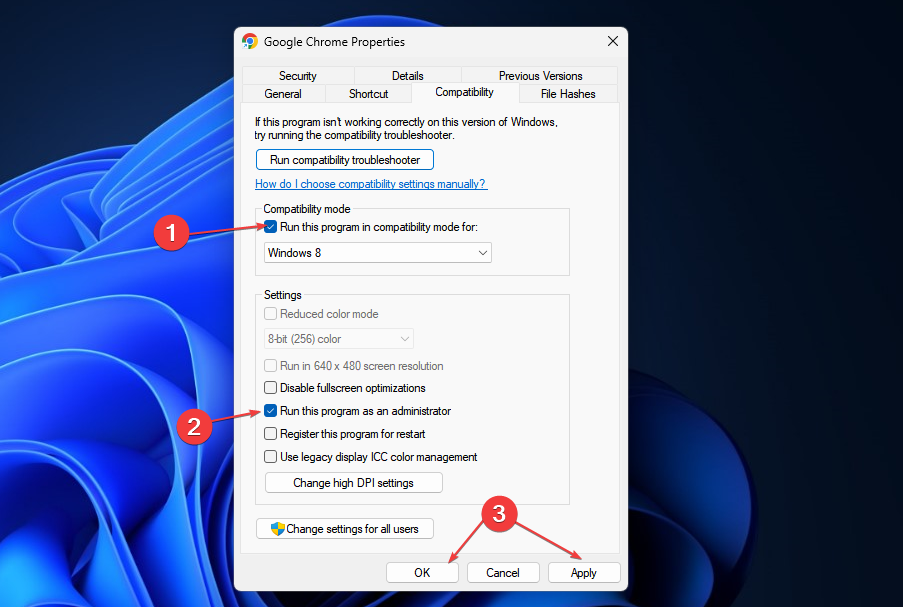Click Change settings for all users button
Viewport: 903px width, 607px height.
click(x=344, y=529)
